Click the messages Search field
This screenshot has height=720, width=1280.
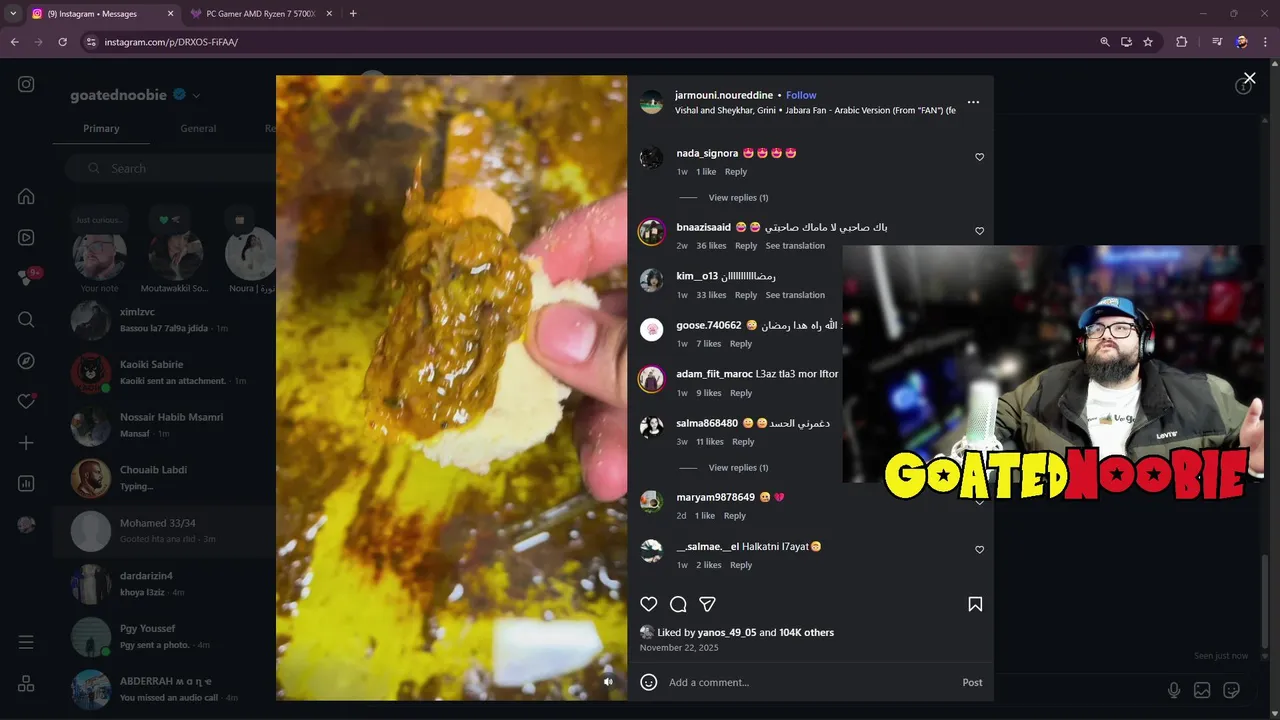pyautogui.click(x=170, y=169)
